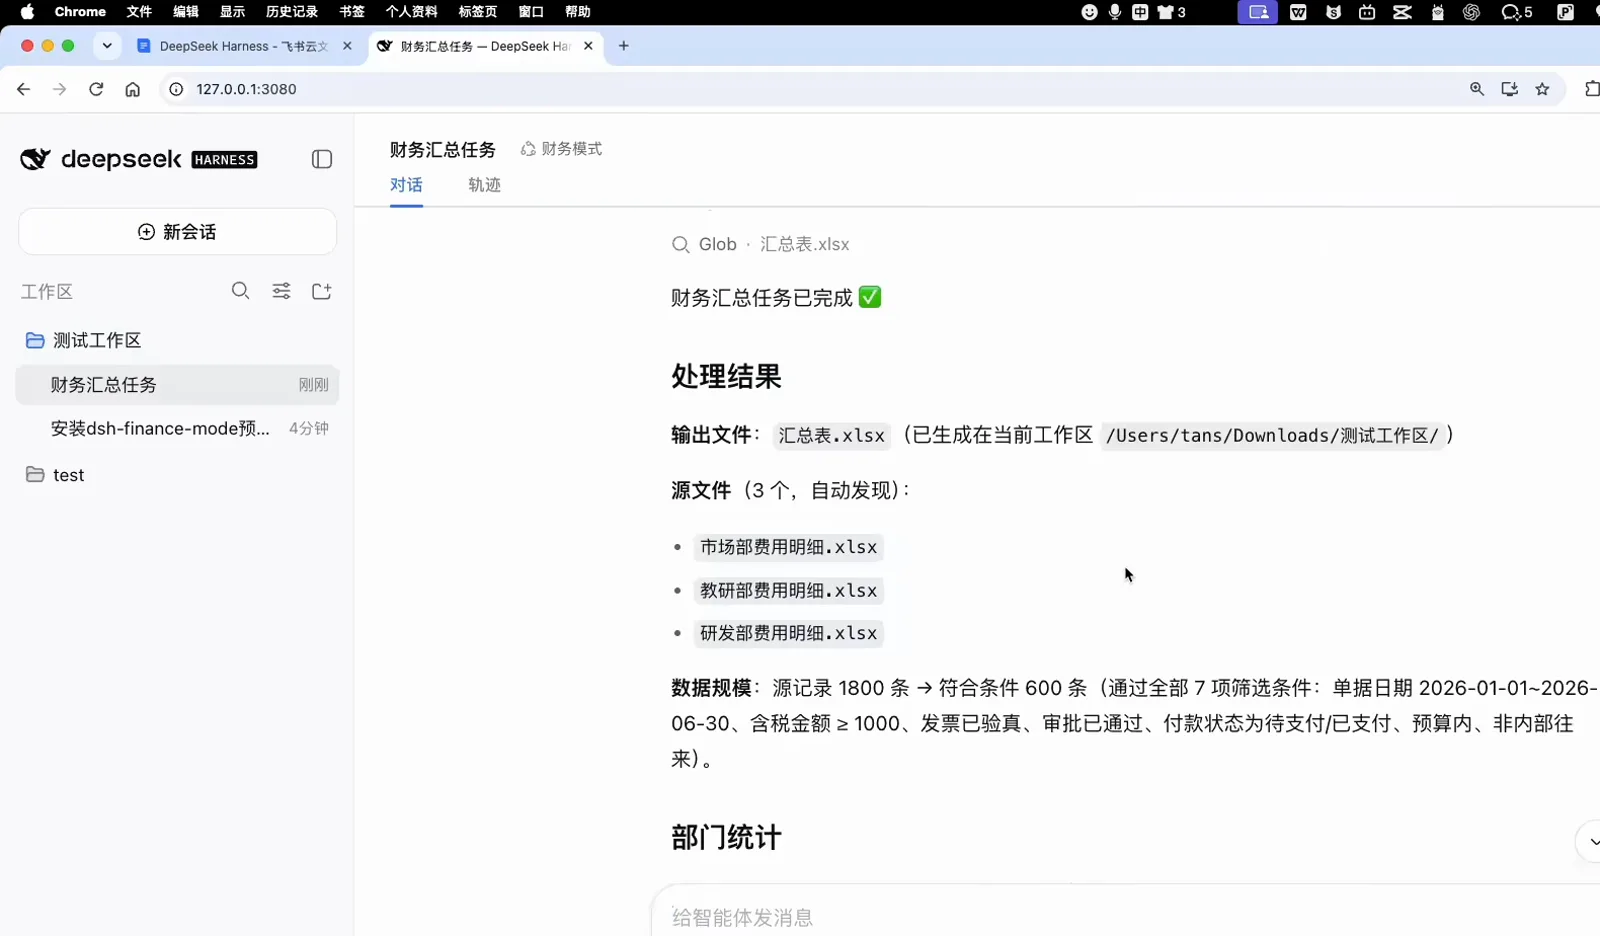Search workspaces with the magnifier icon
The width and height of the screenshot is (1600, 936).
(240, 291)
